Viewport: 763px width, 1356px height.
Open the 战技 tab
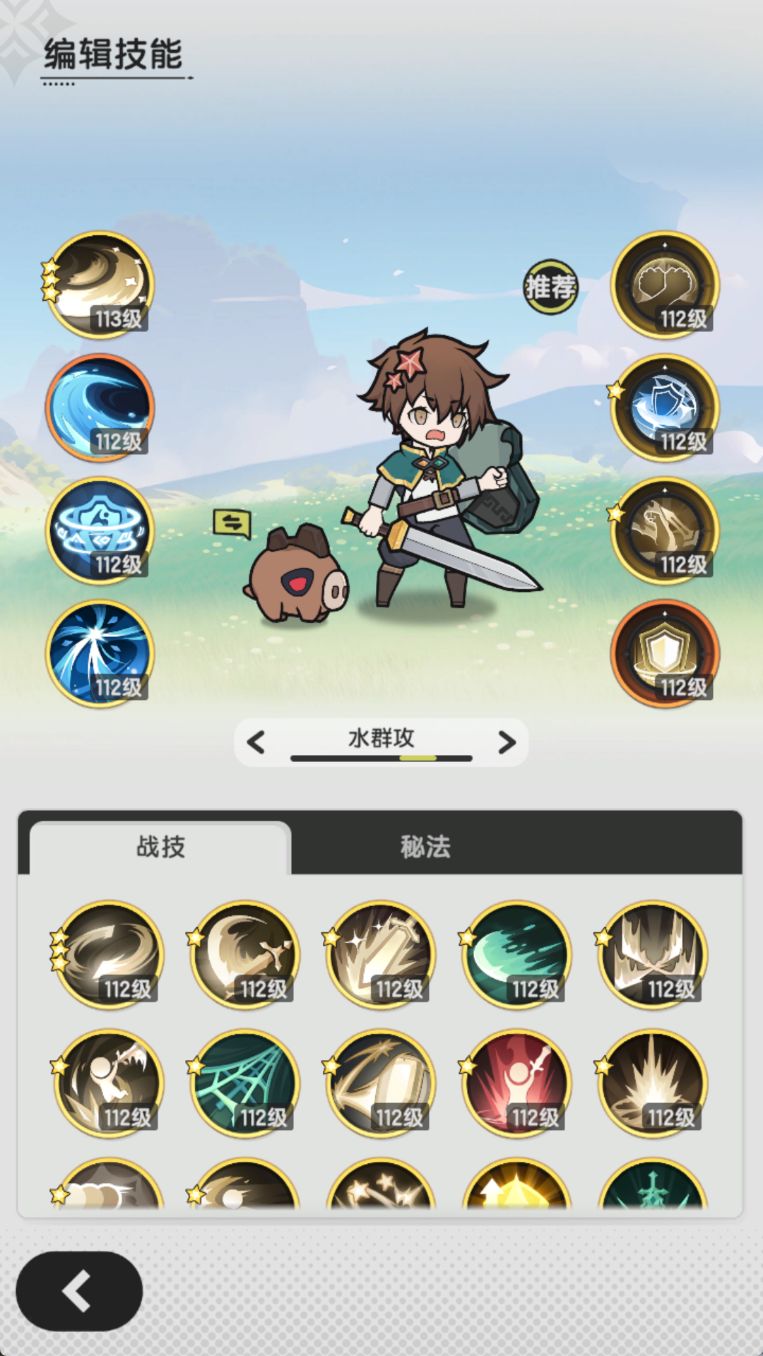[161, 847]
